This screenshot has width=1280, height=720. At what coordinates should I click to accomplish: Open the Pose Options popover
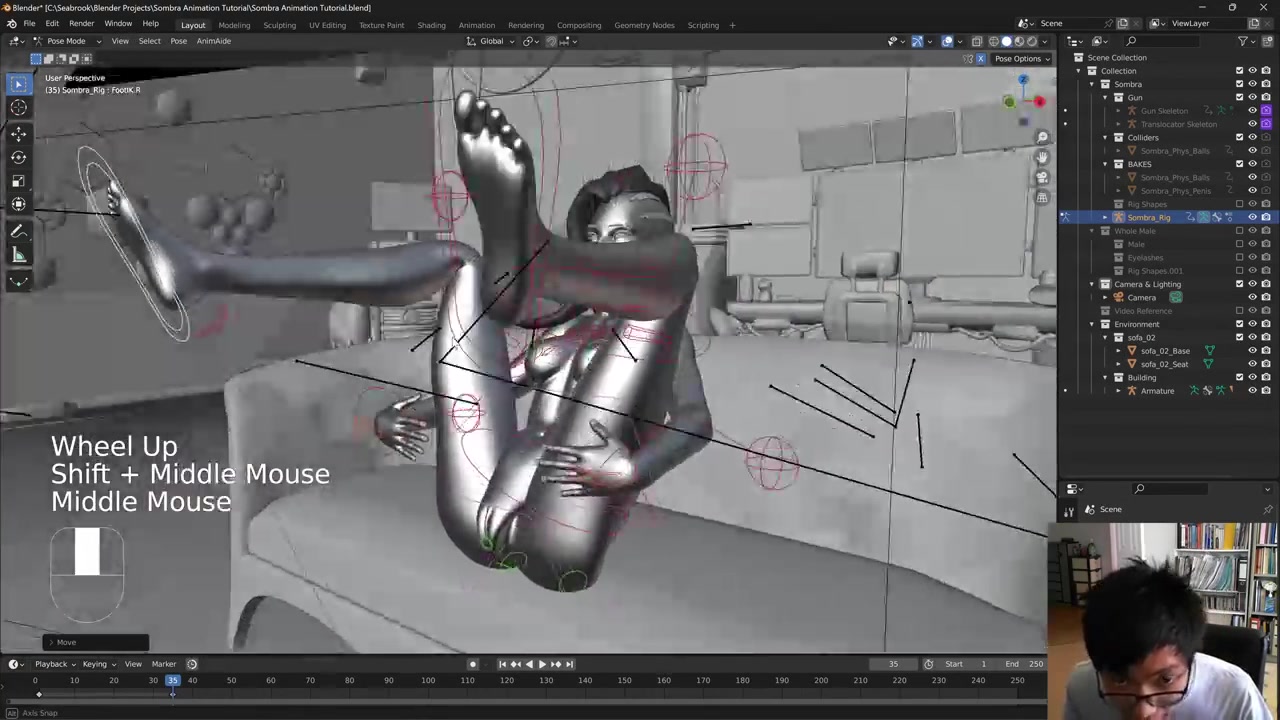click(x=1021, y=59)
